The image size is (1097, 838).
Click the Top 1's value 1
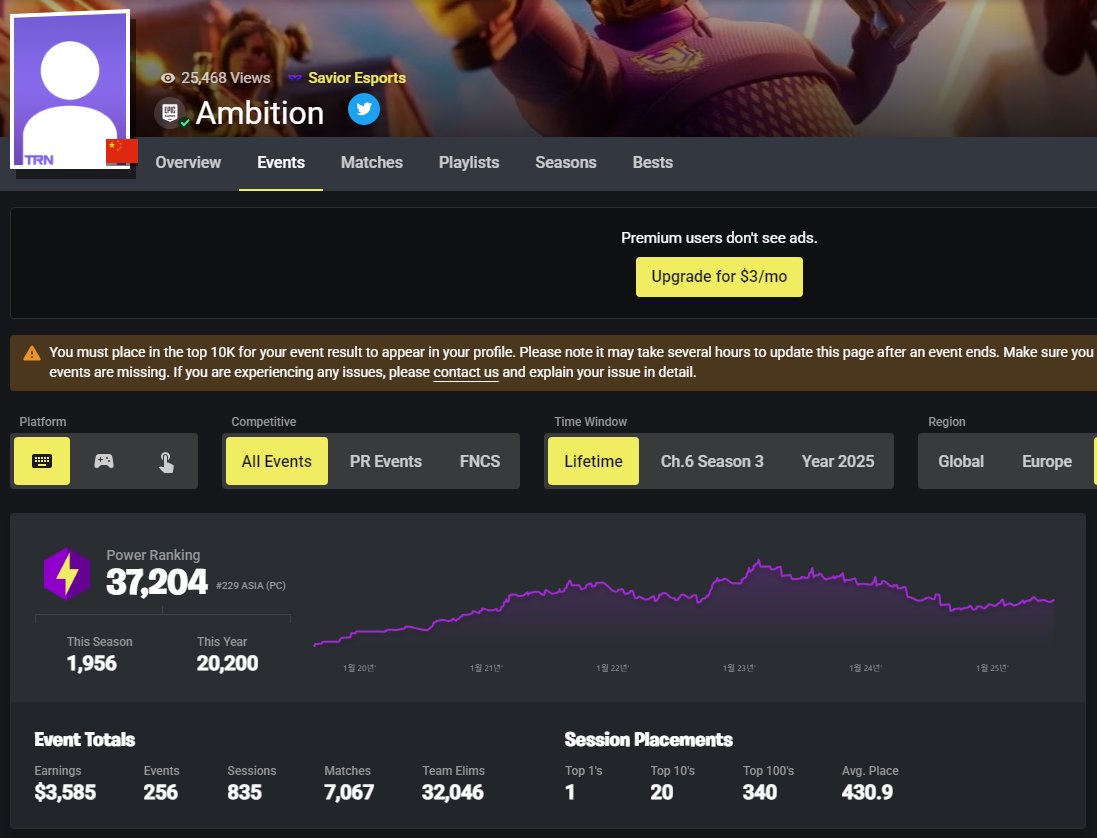click(x=570, y=793)
